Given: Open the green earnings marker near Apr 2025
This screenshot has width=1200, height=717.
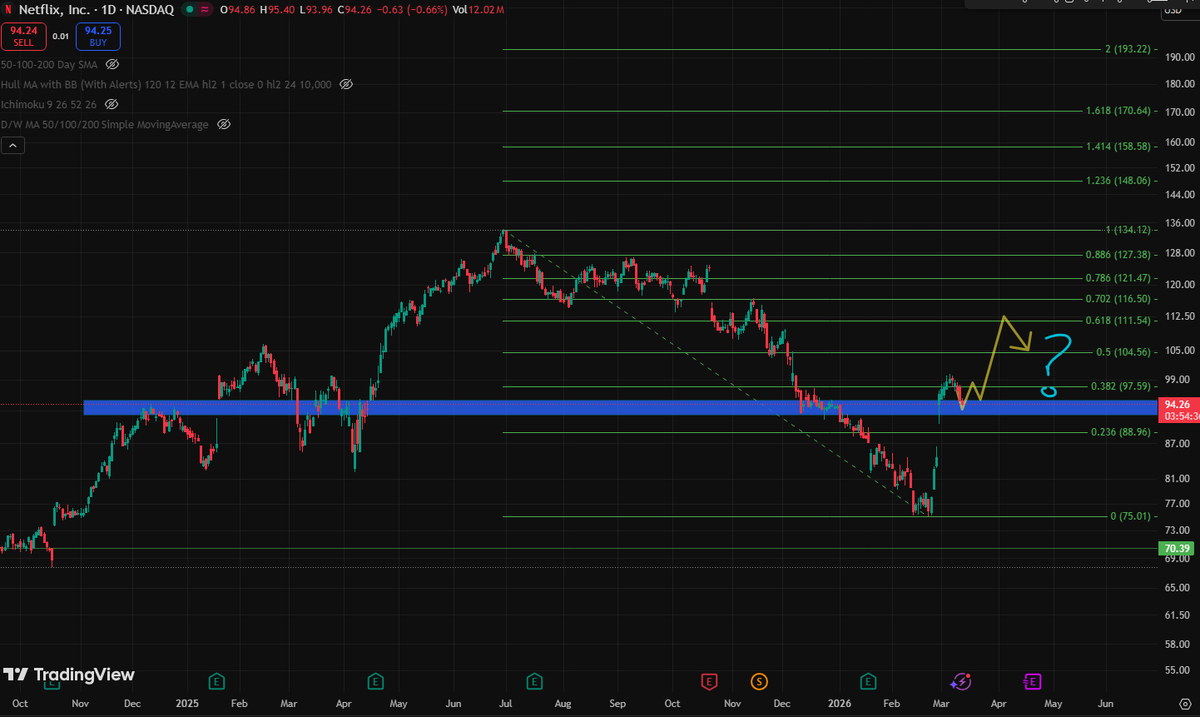Looking at the screenshot, I should [x=376, y=682].
